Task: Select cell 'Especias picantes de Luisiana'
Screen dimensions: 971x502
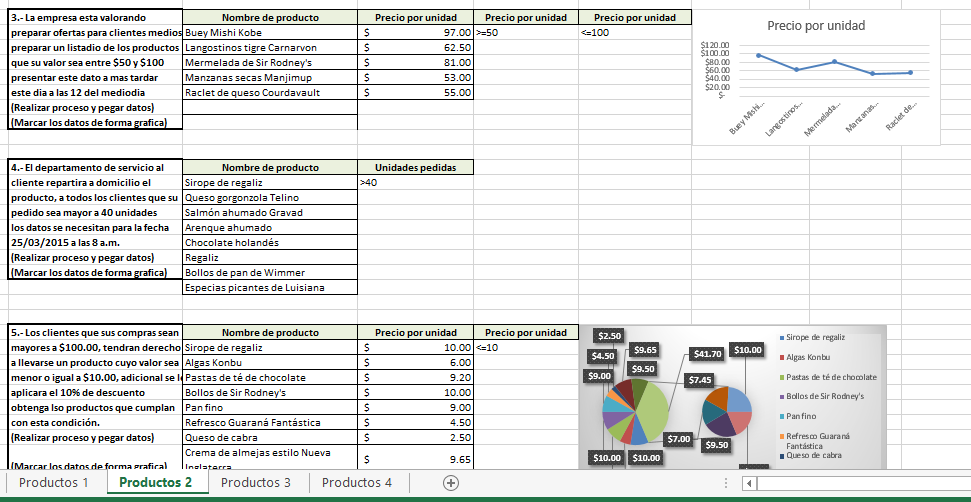Action: click(270, 287)
